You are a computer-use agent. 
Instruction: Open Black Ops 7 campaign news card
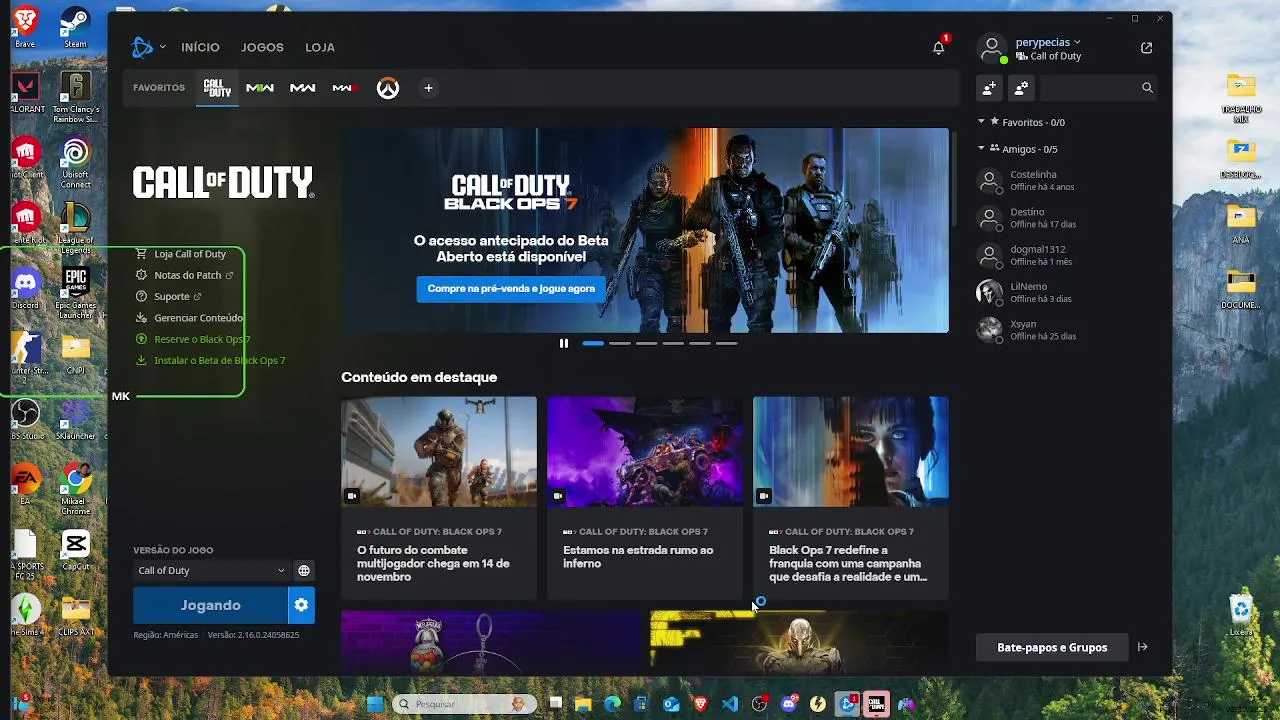click(x=851, y=498)
